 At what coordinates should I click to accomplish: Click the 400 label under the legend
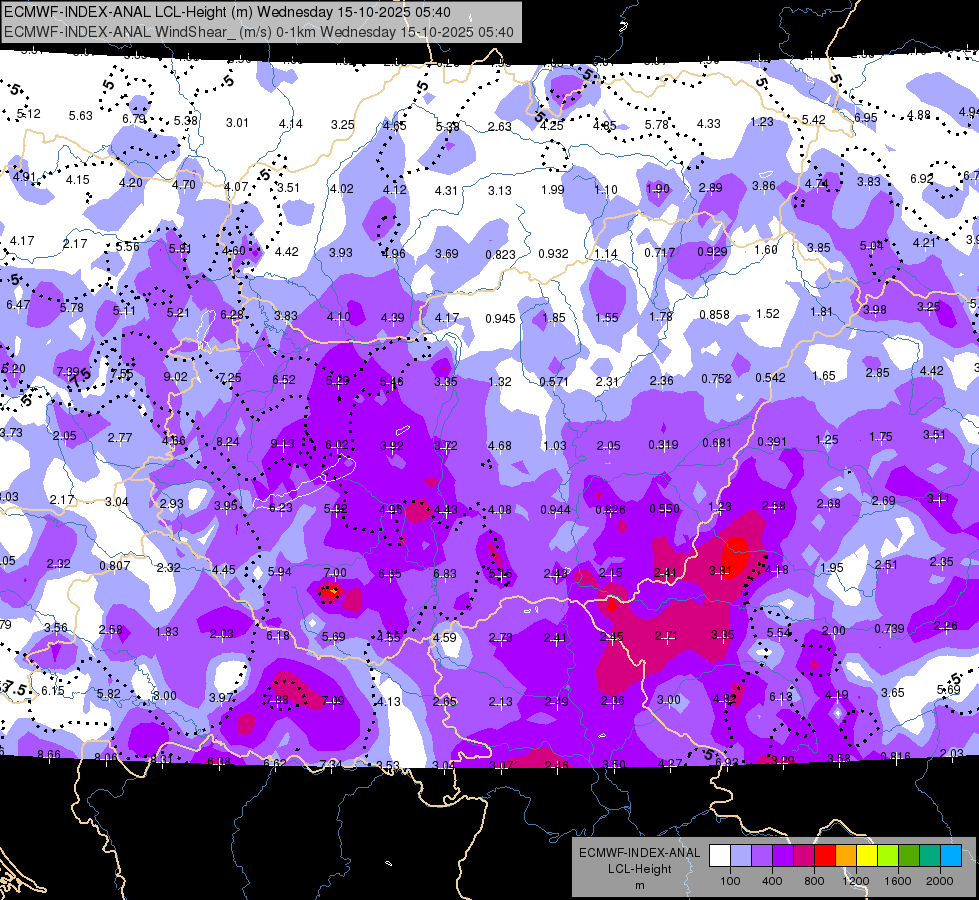[x=772, y=881]
